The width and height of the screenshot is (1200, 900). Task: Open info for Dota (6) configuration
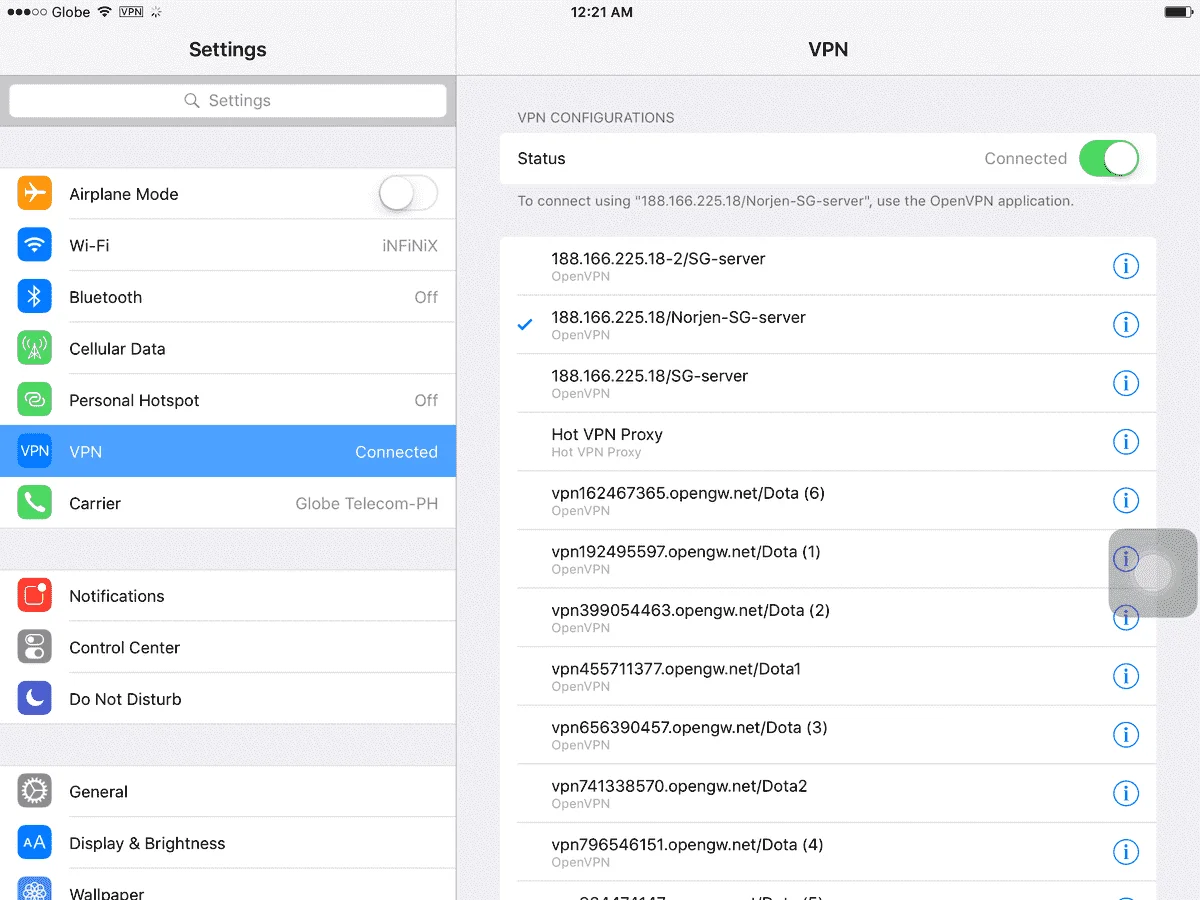point(1126,501)
